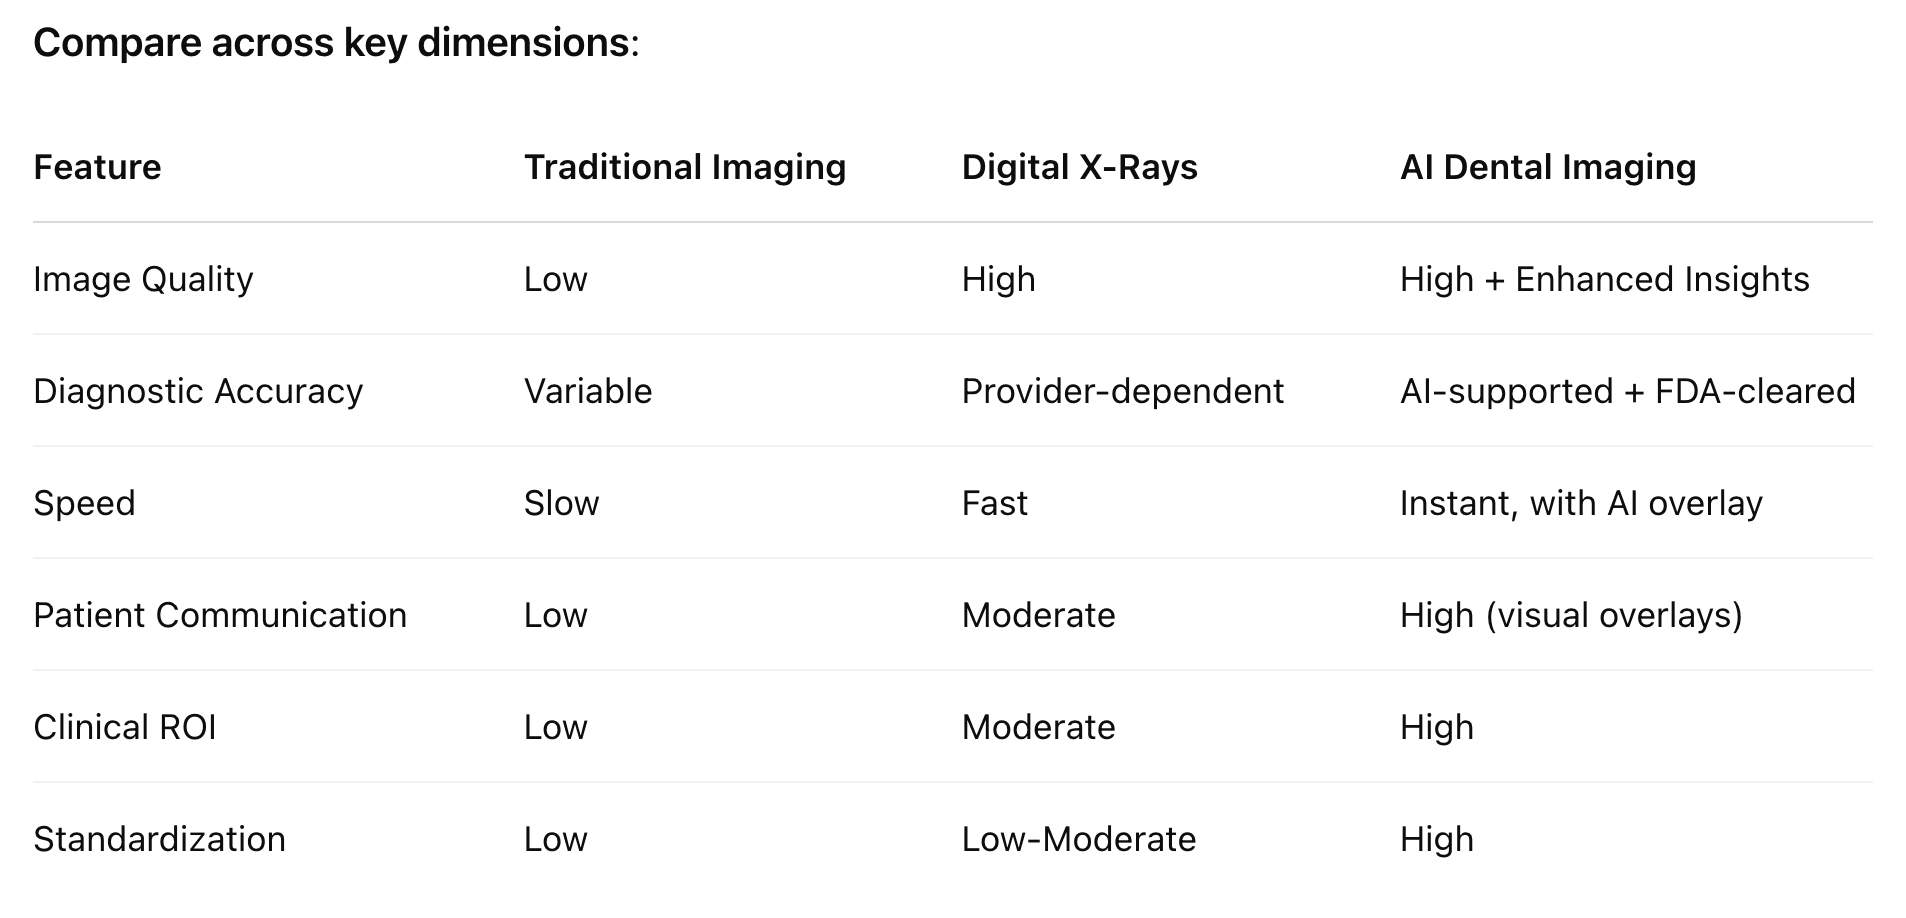1906x918 pixels.
Task: Select the Standardization row label
Action: [x=159, y=839]
